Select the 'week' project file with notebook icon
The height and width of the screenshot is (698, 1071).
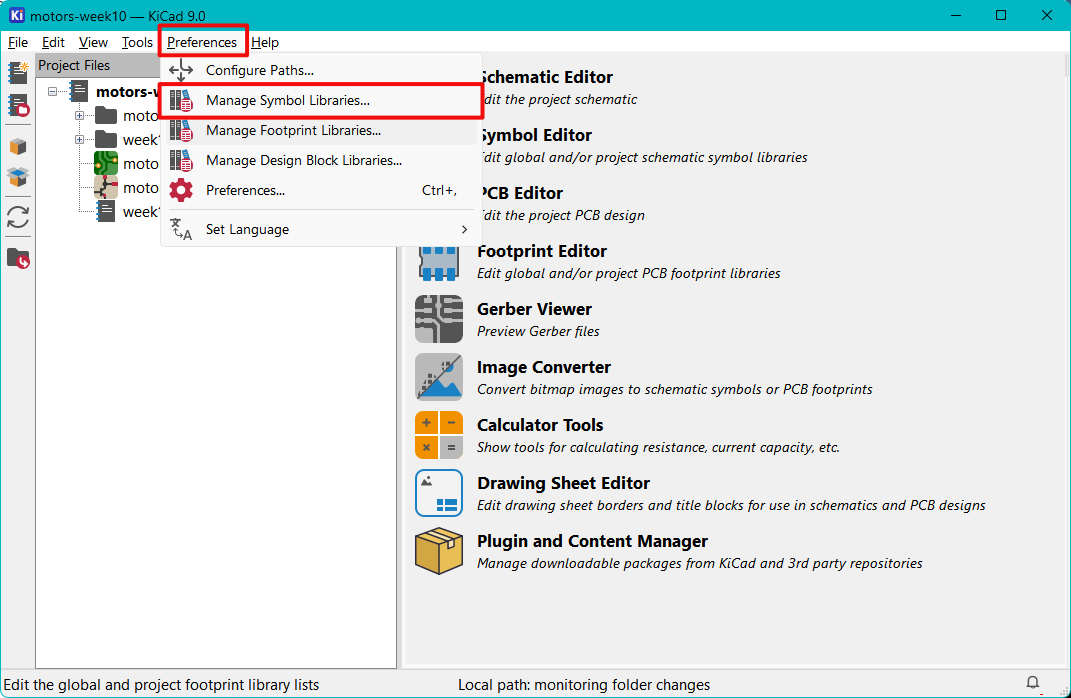(x=126, y=212)
